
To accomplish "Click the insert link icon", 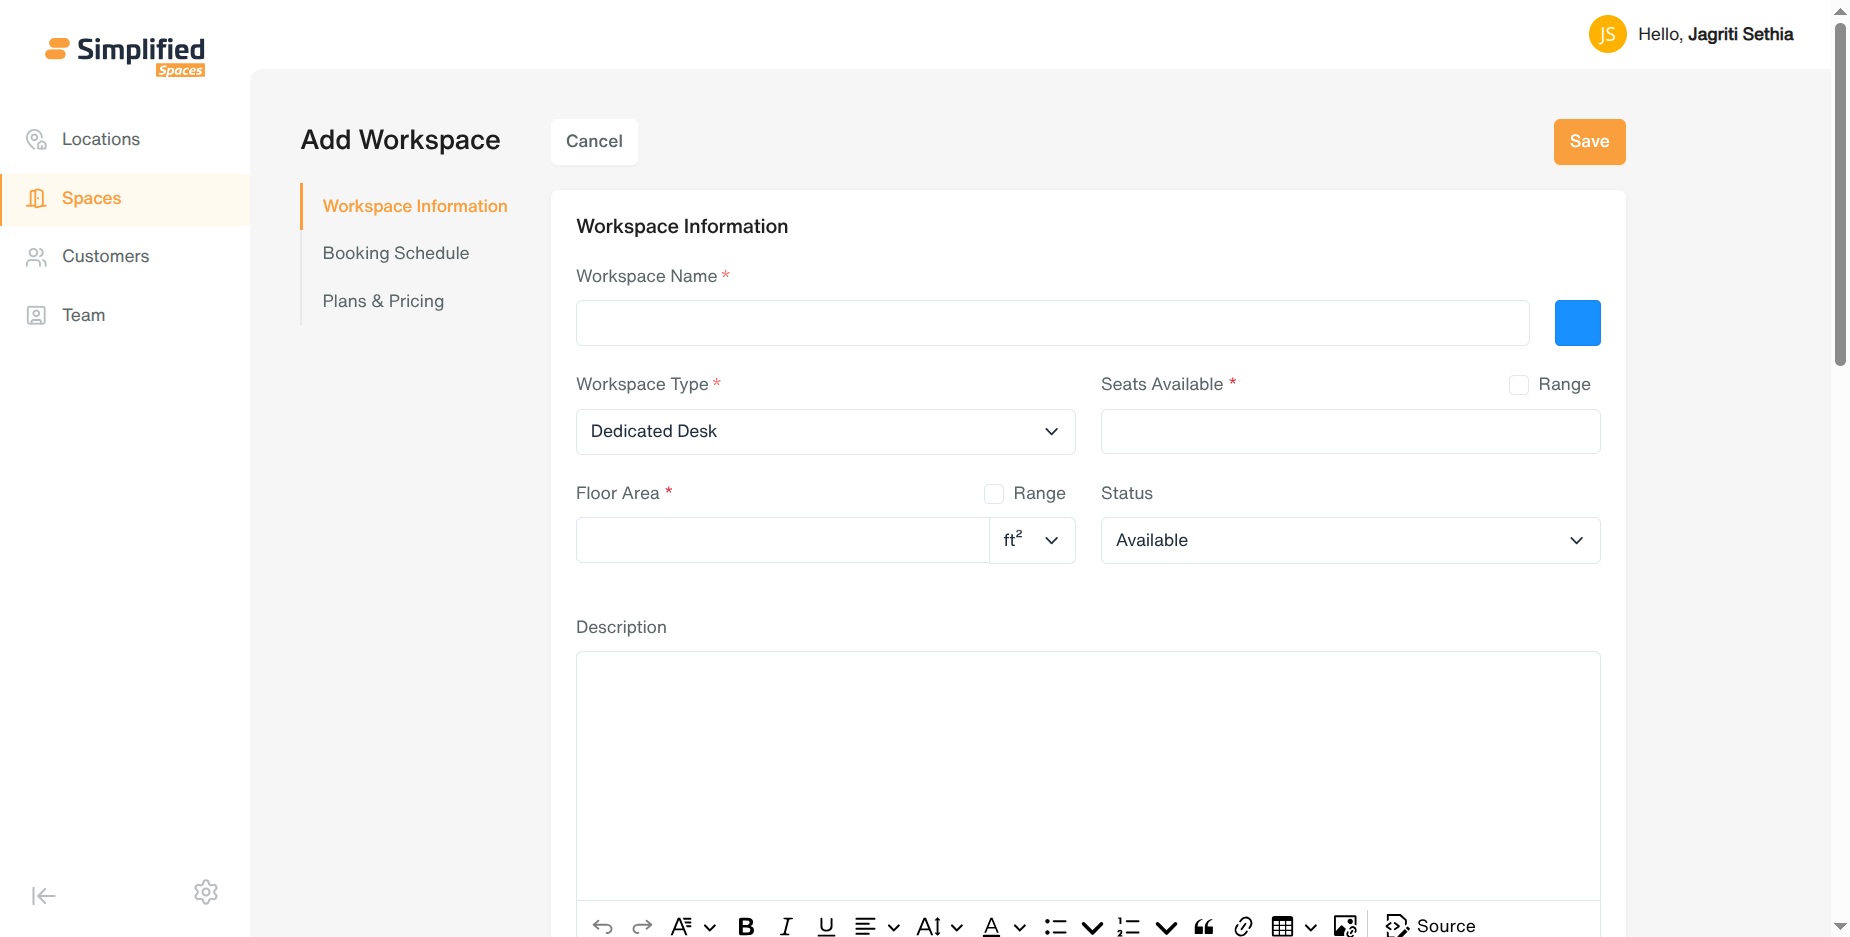I will 1243,926.
